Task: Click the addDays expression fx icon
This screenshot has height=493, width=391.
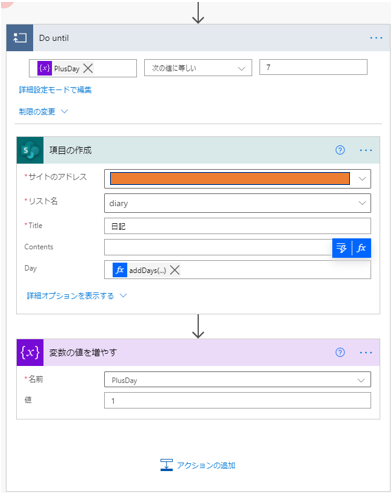Action: [120, 270]
